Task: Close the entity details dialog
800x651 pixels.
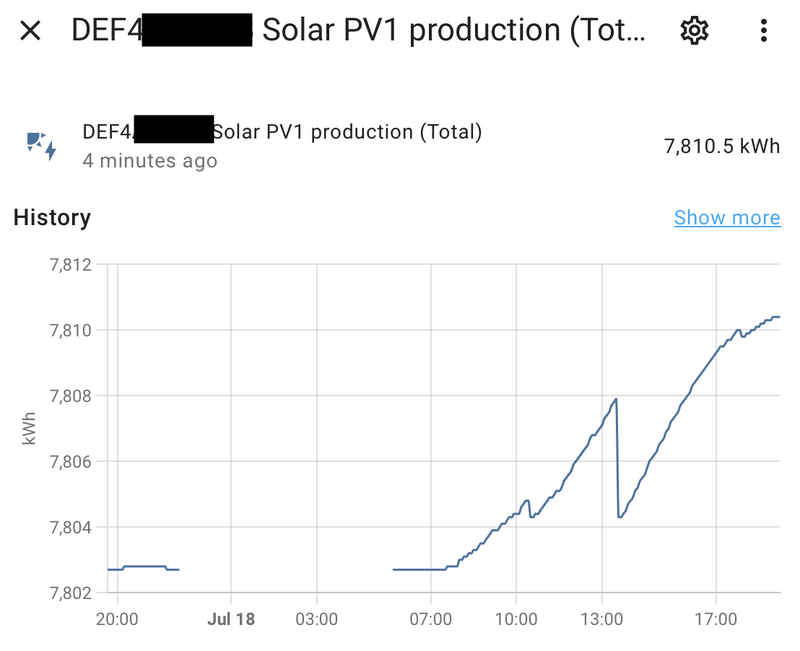Action: (x=31, y=31)
